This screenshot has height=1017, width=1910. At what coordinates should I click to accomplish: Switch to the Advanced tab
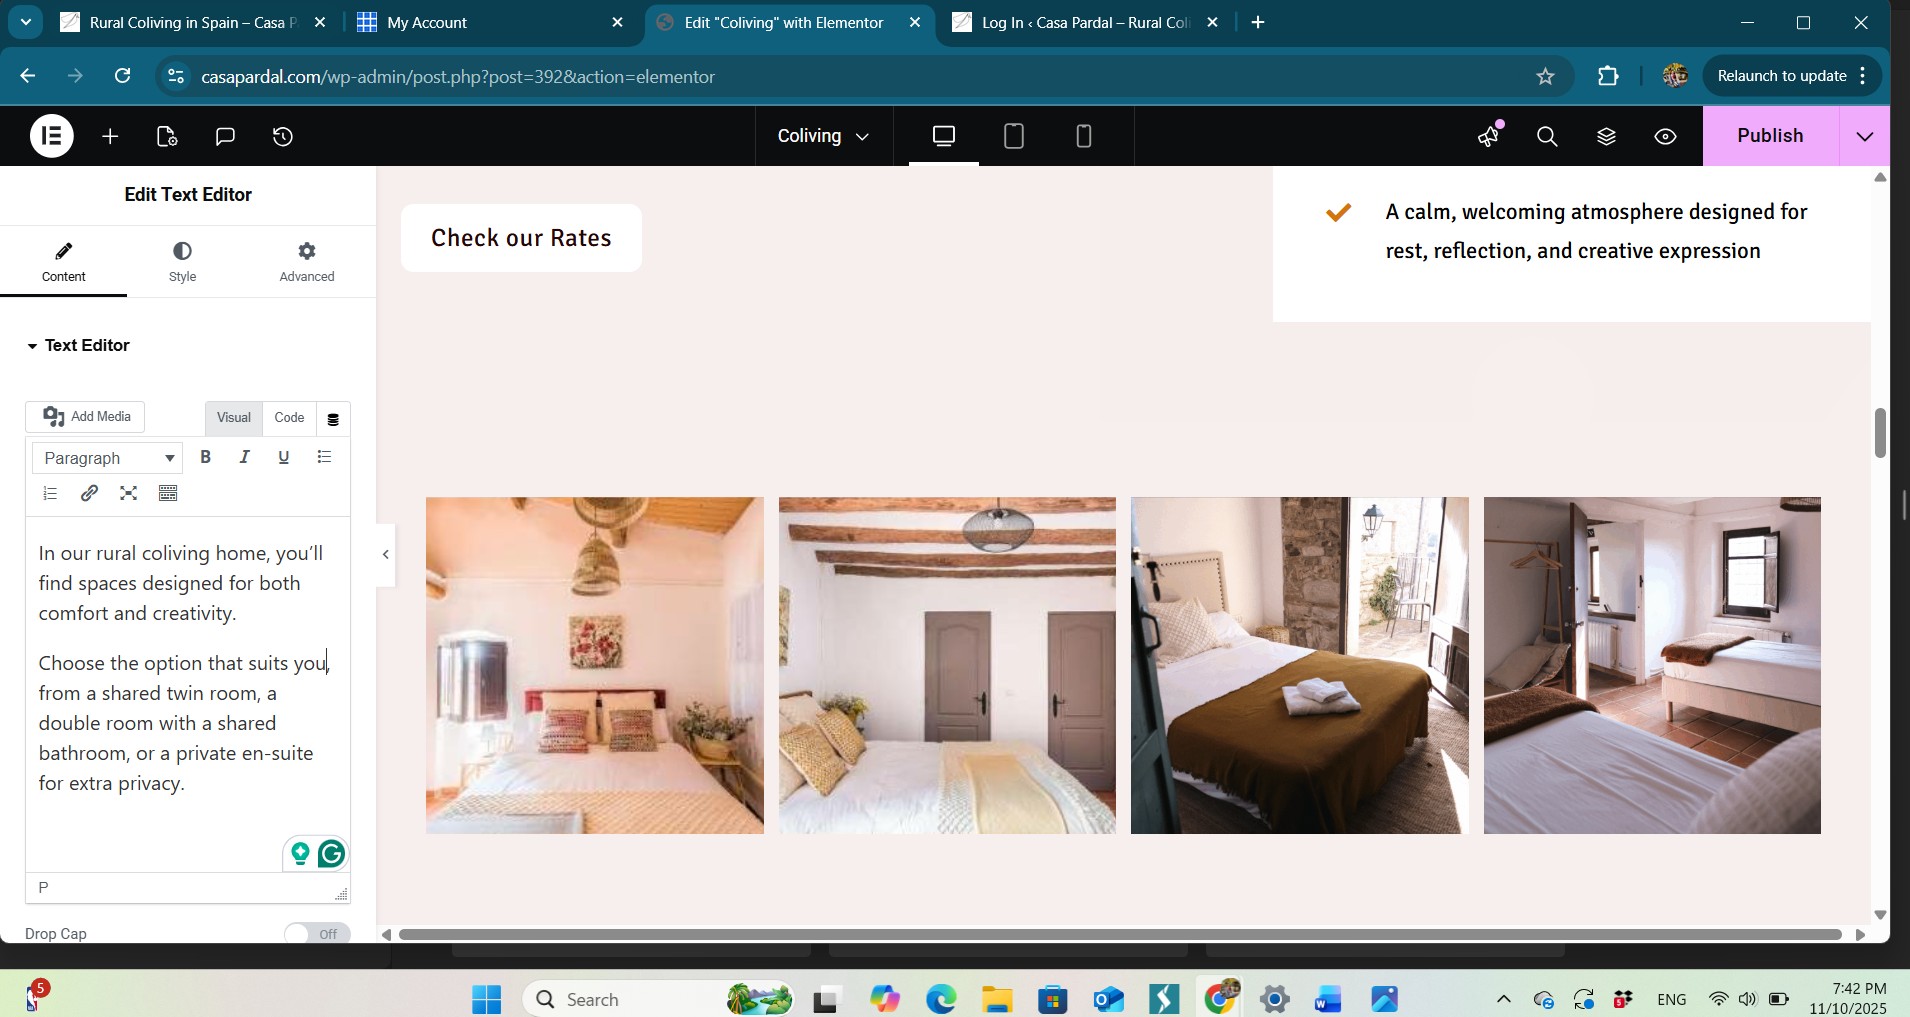(x=307, y=261)
